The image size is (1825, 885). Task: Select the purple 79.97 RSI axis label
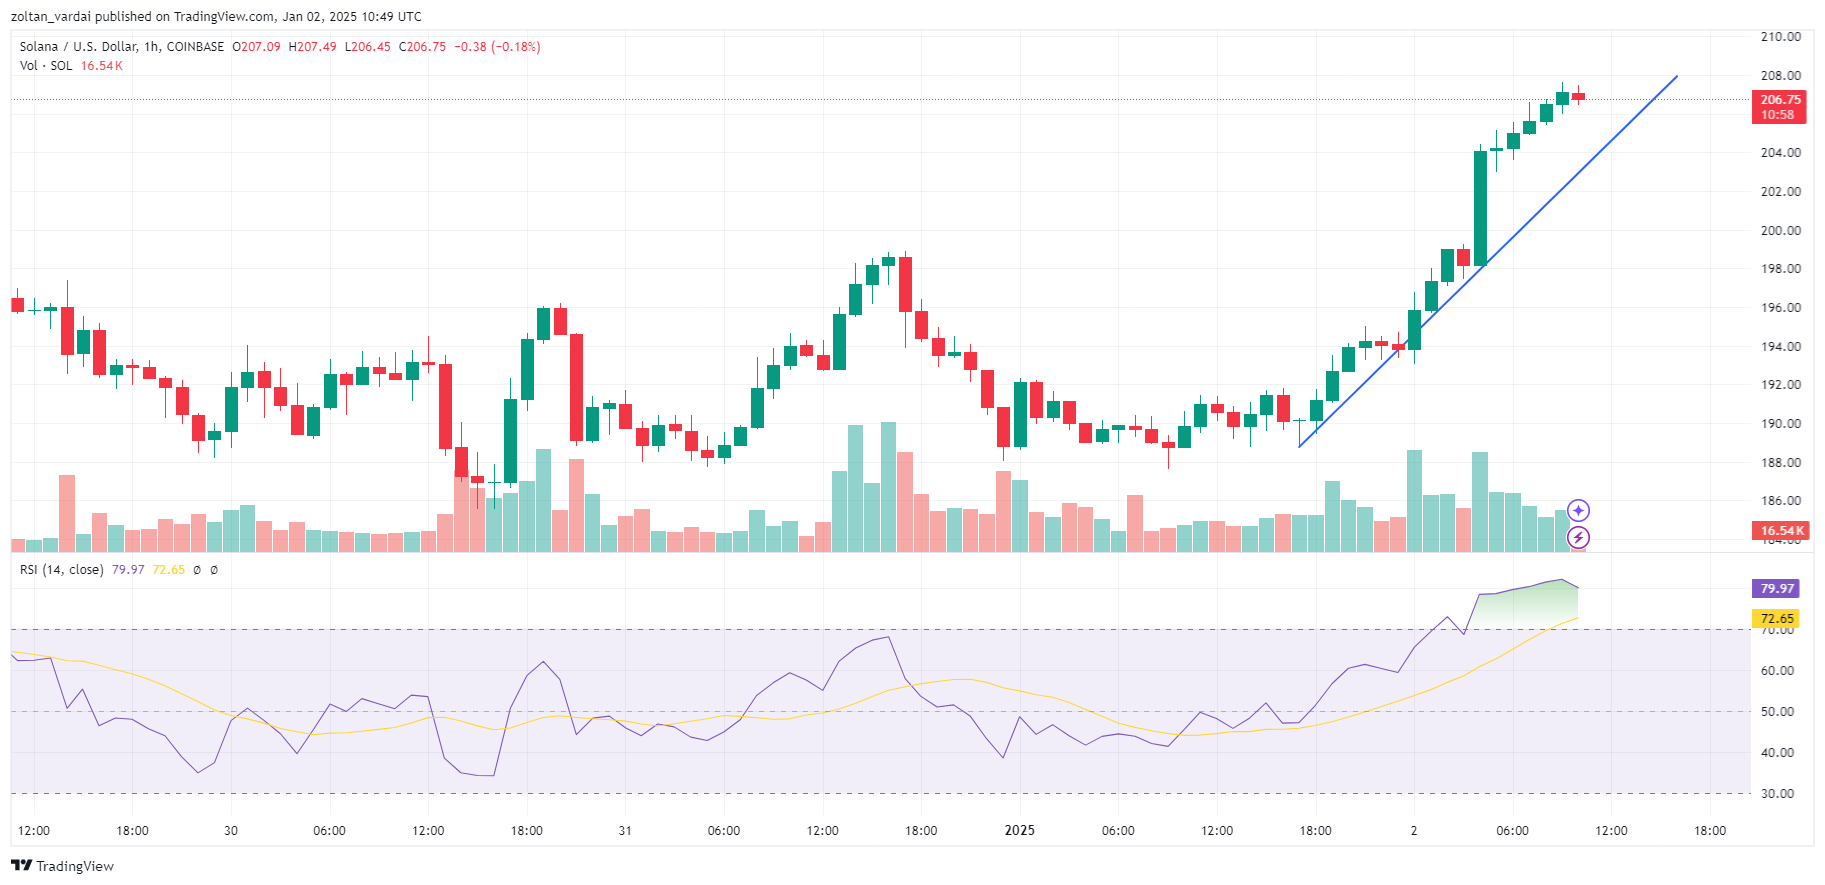pos(1776,589)
